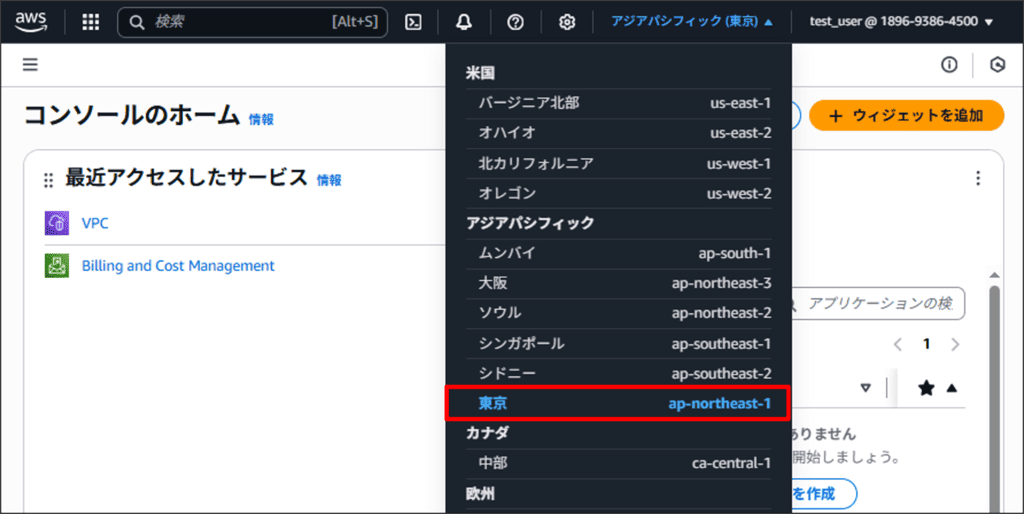
Task: Click the search magnifier icon
Action: [x=136, y=22]
